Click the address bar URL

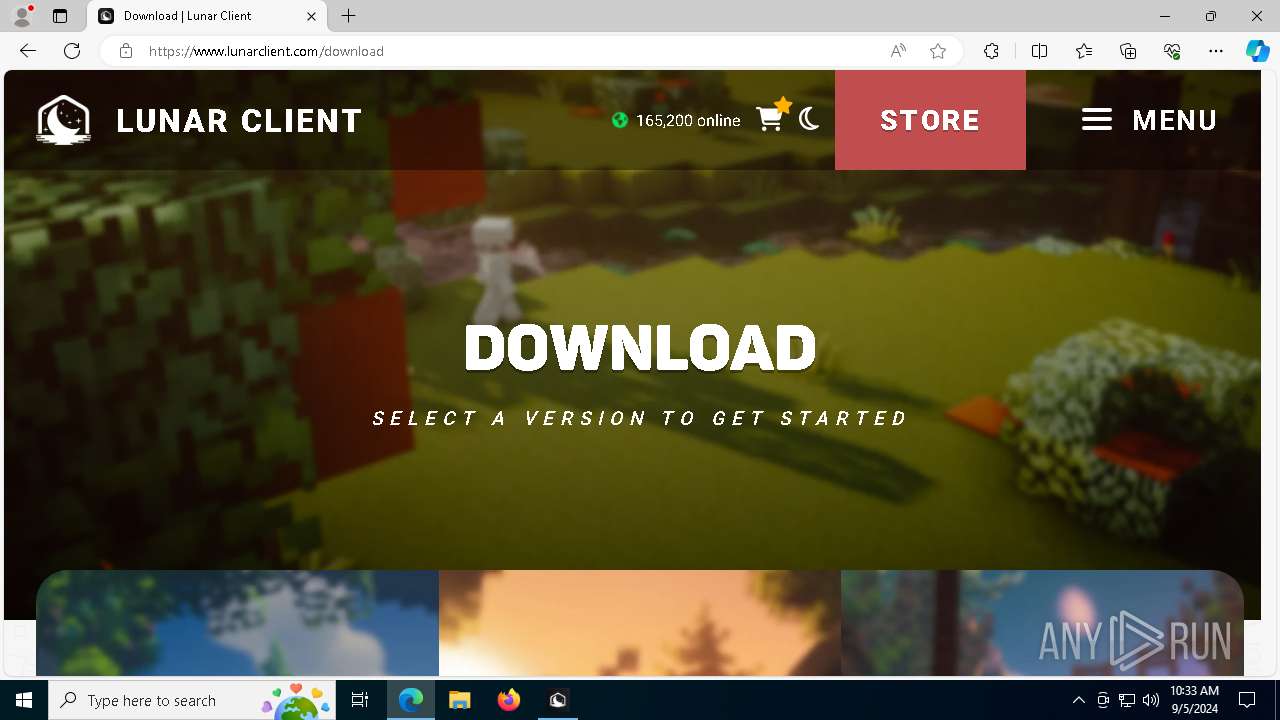266,51
